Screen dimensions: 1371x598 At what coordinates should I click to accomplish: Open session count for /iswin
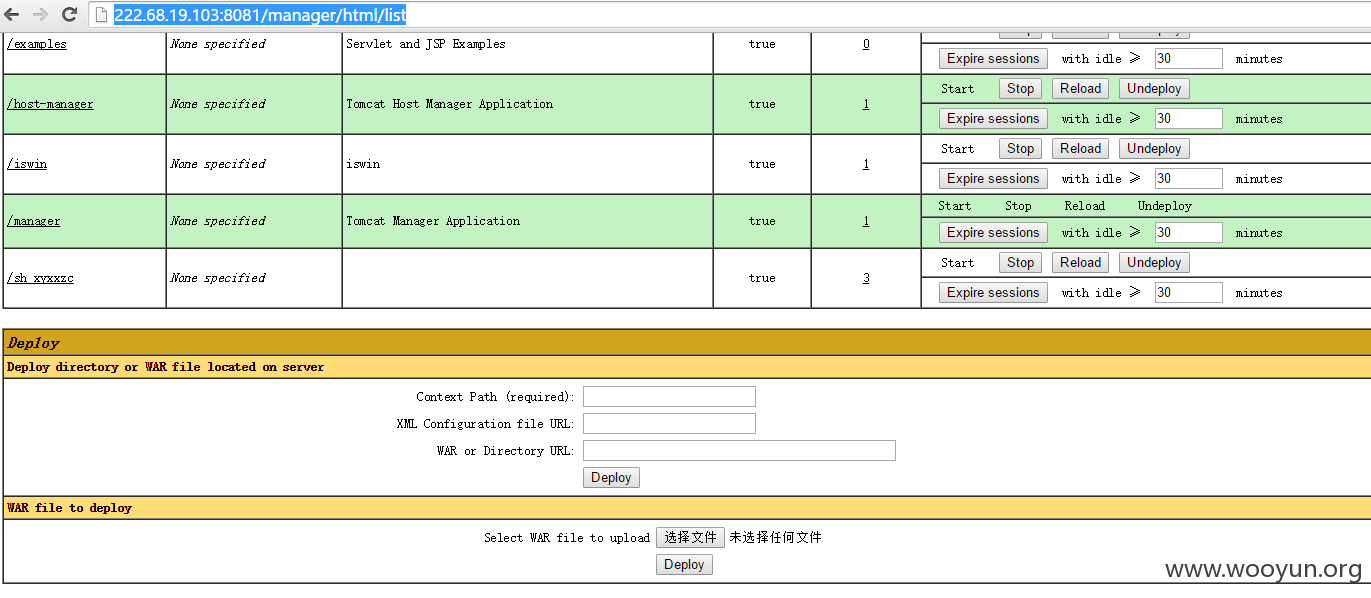[x=866, y=164]
